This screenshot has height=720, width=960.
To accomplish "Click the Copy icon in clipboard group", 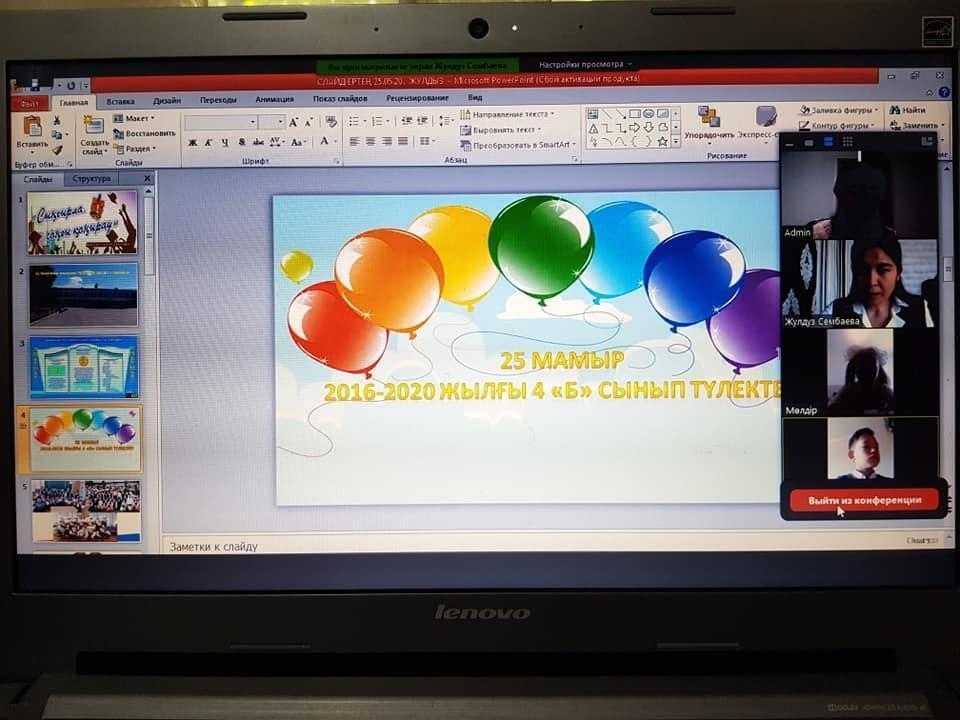I will tap(57, 135).
